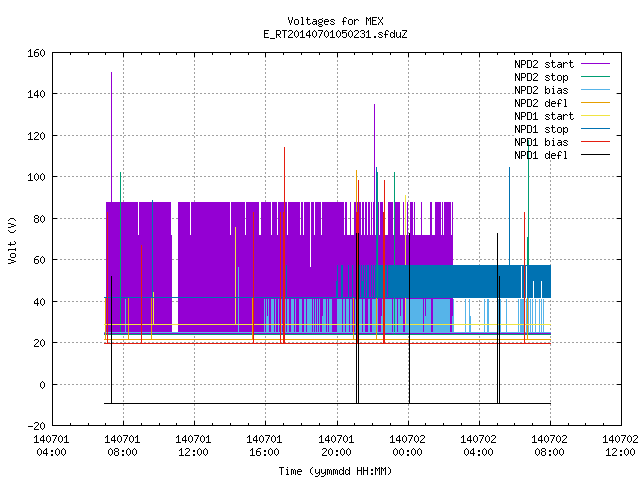Select the NPD1 defl legend label
This screenshot has height=480, width=640.
(541, 155)
